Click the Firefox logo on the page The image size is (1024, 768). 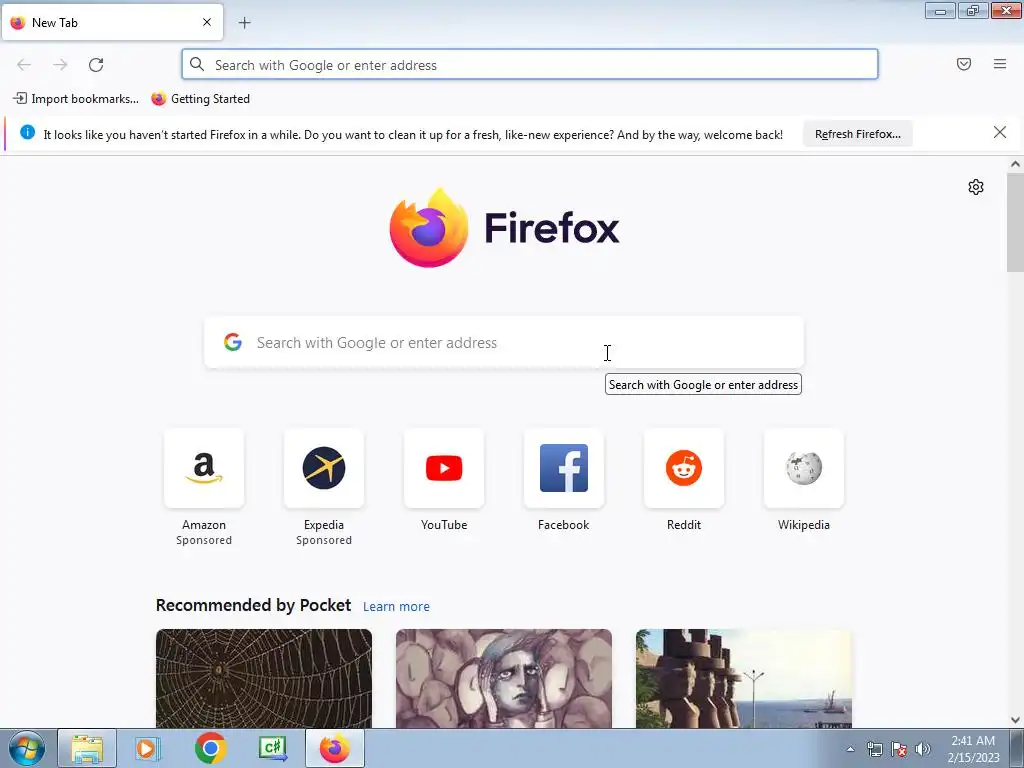point(504,228)
